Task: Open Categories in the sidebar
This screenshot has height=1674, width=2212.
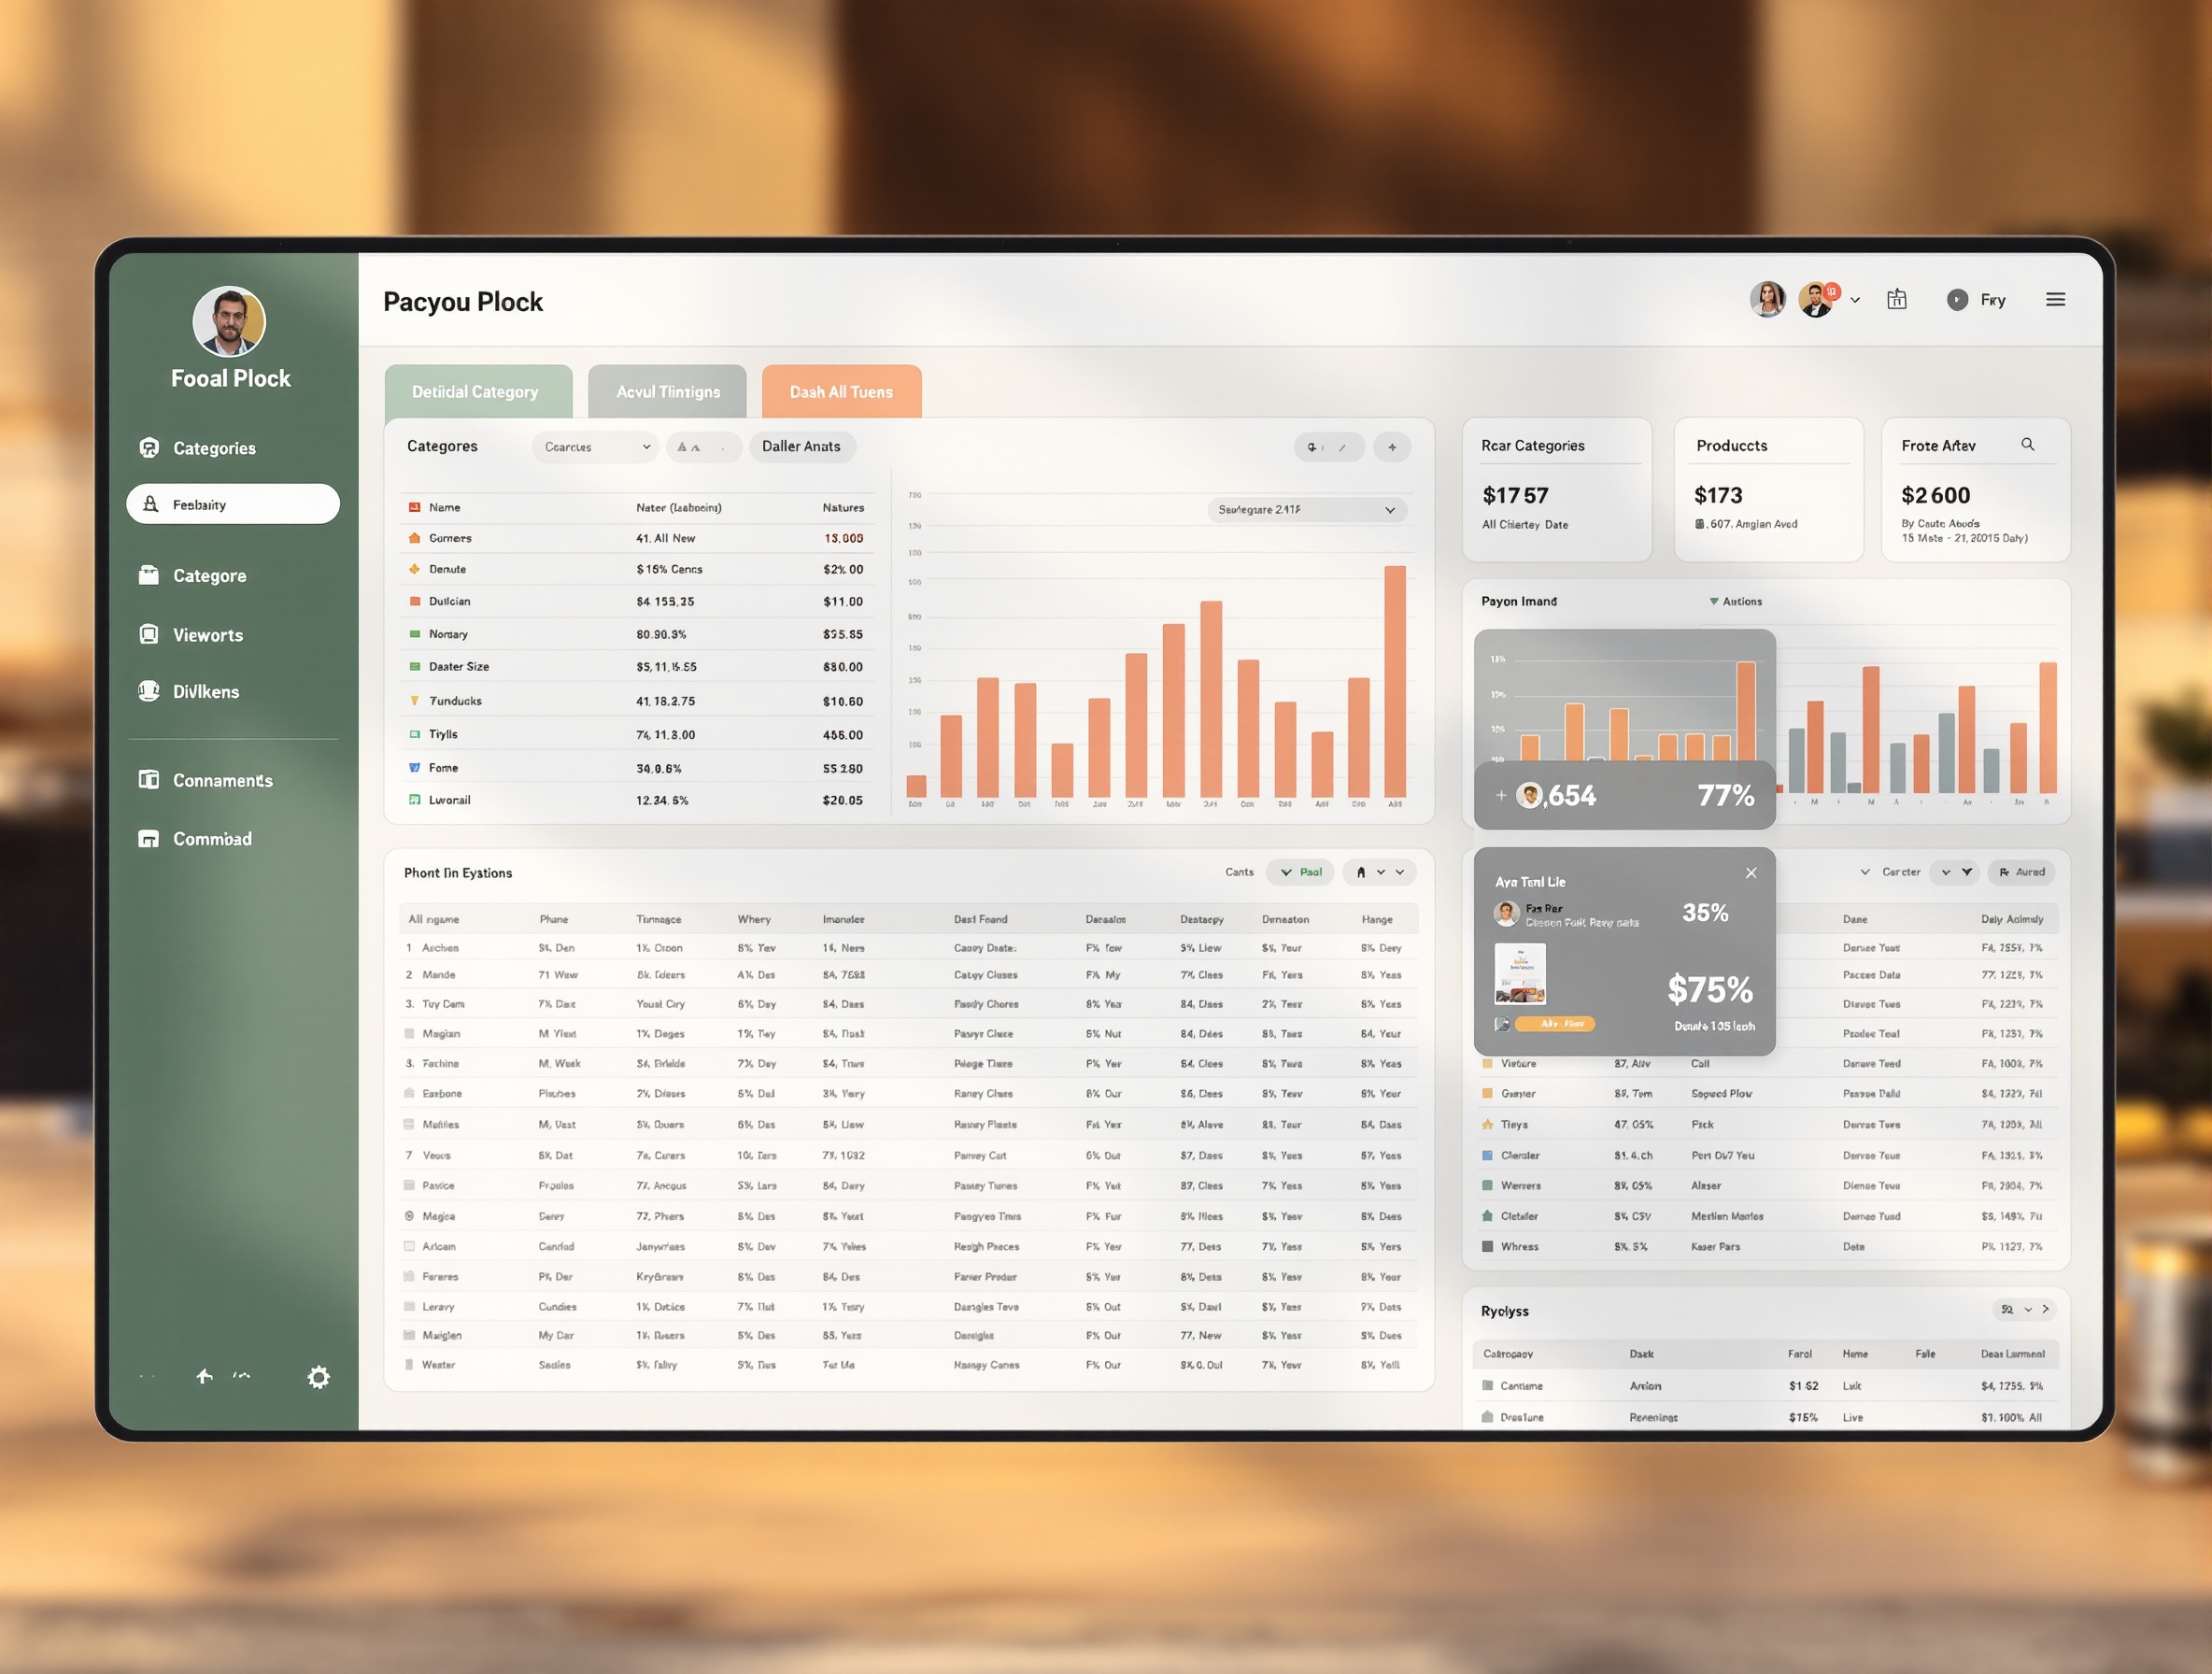Action: (x=213, y=448)
